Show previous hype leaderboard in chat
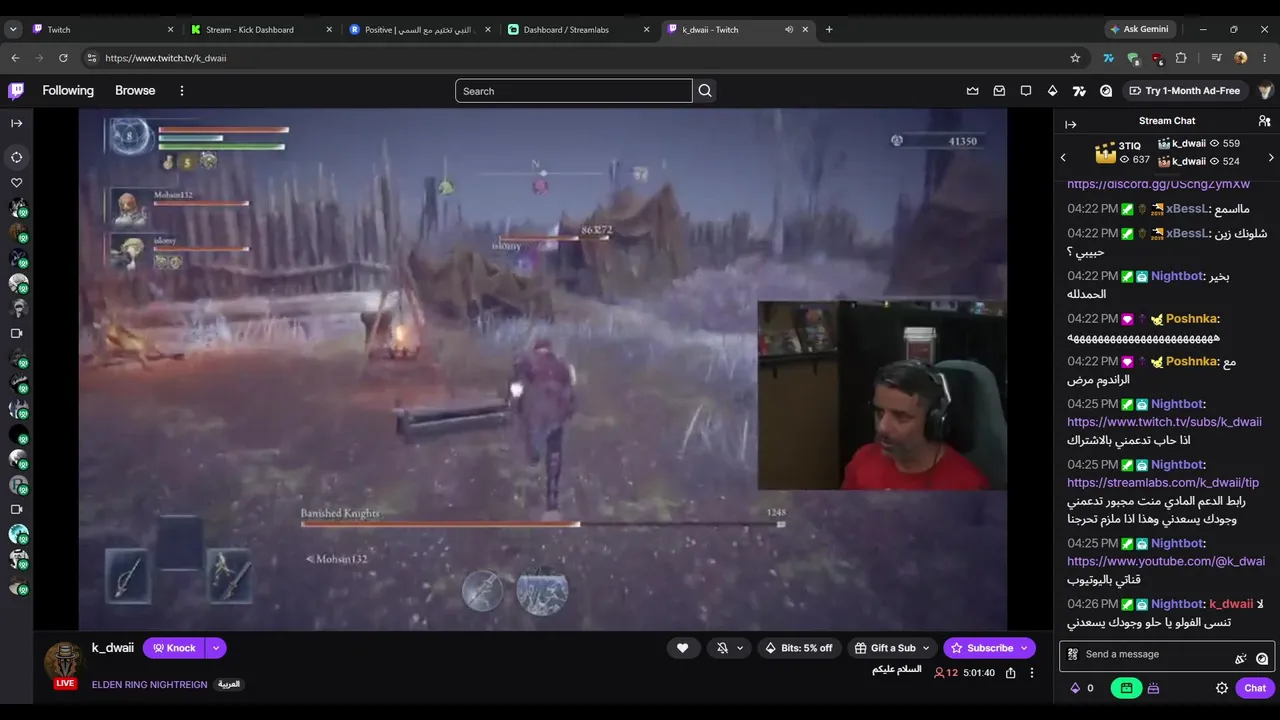This screenshot has height=720, width=1280. coord(1063,157)
